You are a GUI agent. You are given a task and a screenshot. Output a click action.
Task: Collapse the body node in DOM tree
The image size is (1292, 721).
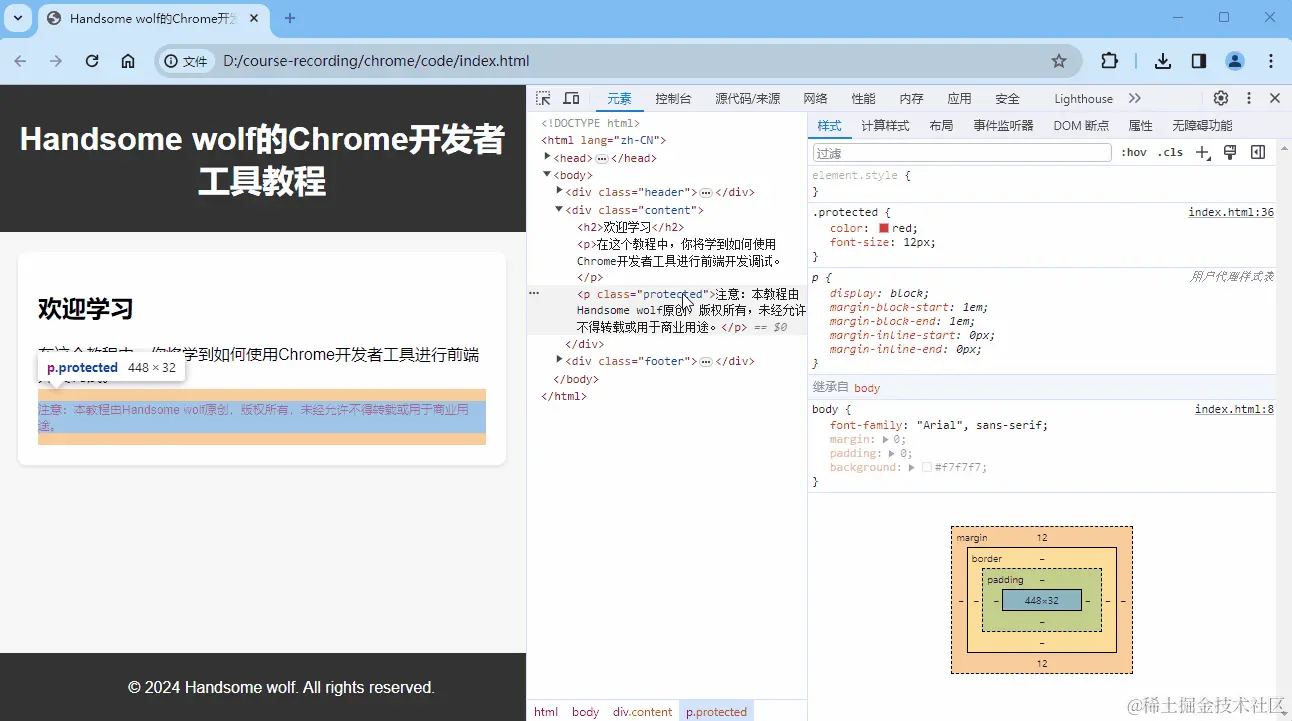pos(547,174)
